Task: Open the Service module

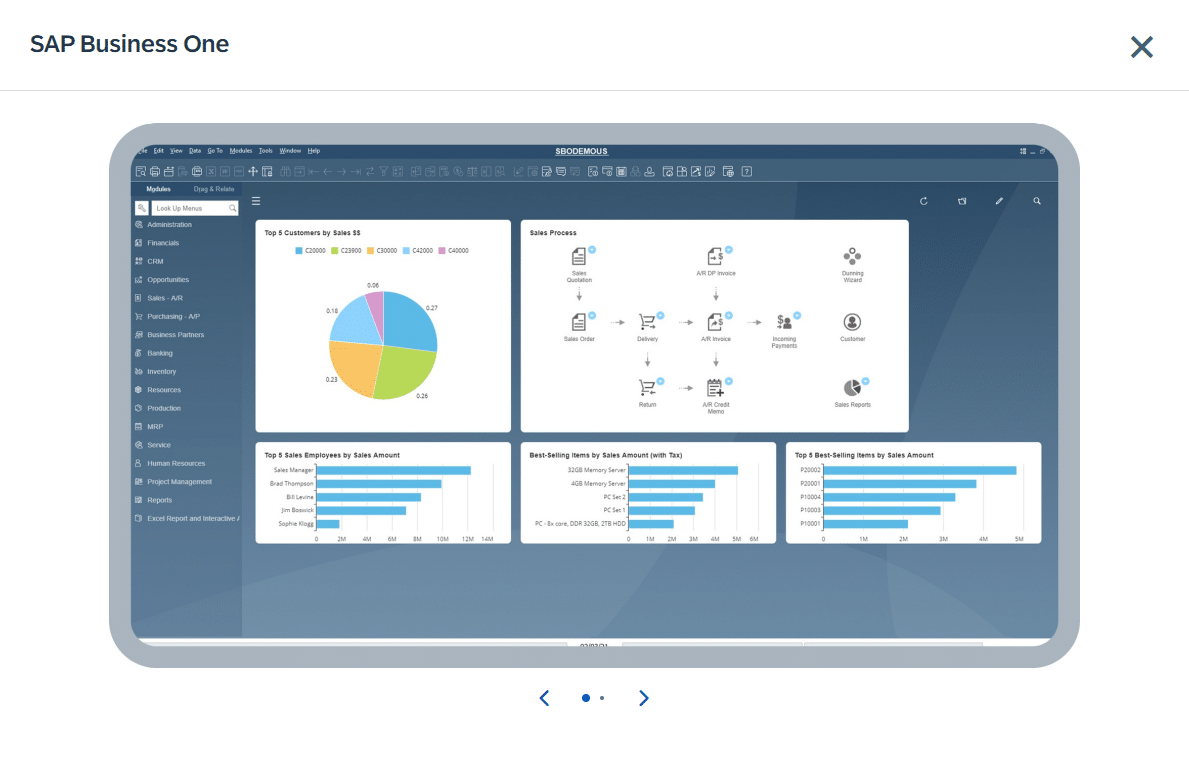Action: [152, 445]
